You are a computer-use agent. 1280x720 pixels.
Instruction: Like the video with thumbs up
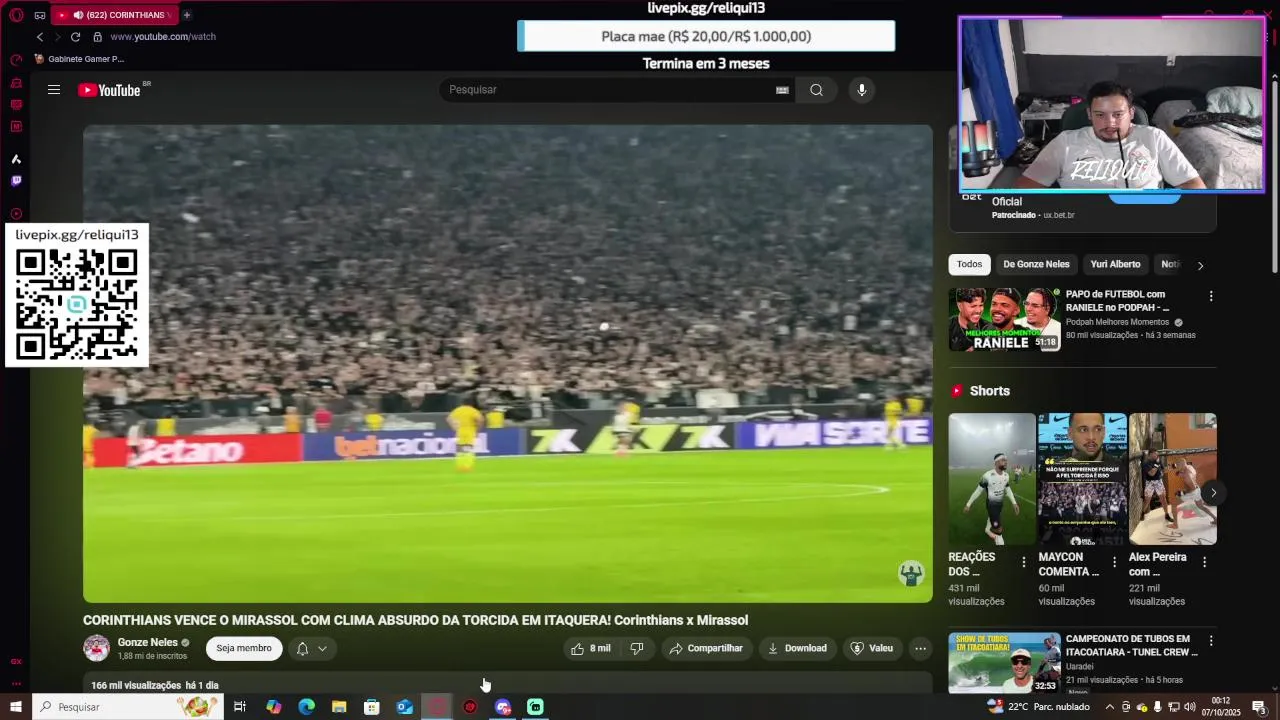[x=590, y=648]
